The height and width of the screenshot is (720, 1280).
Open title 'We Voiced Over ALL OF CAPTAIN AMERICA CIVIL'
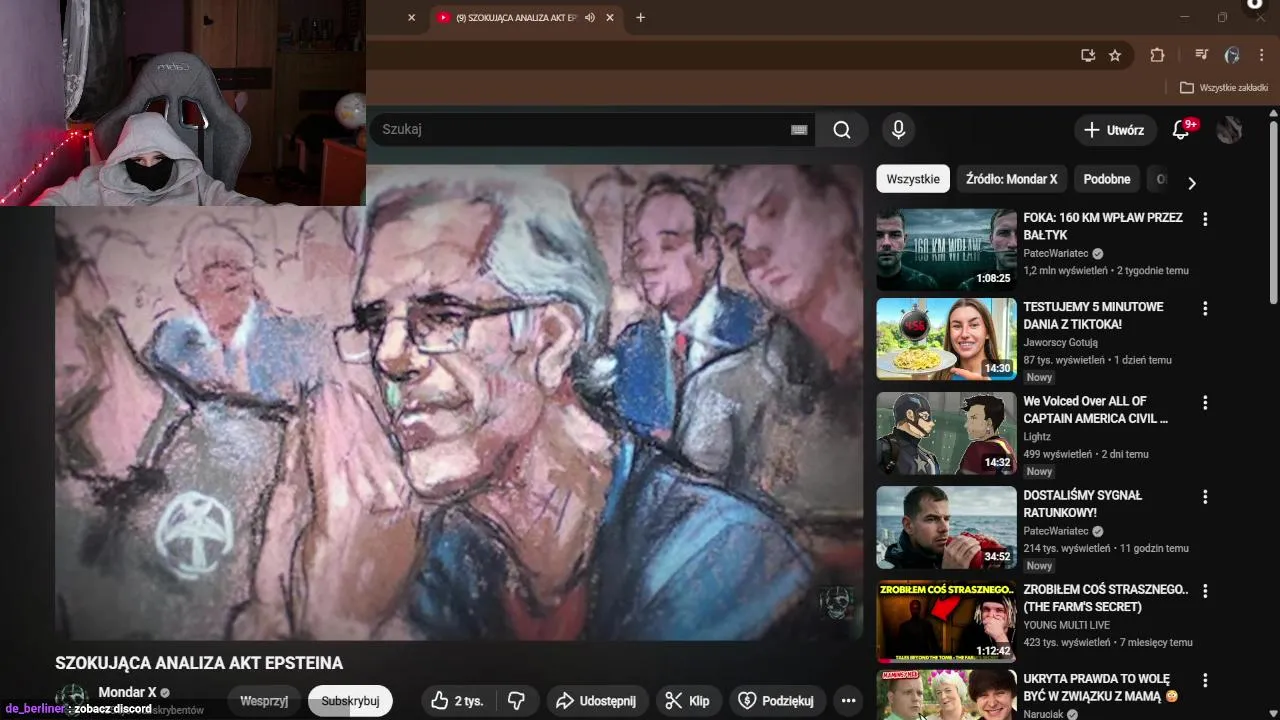[1095, 409]
